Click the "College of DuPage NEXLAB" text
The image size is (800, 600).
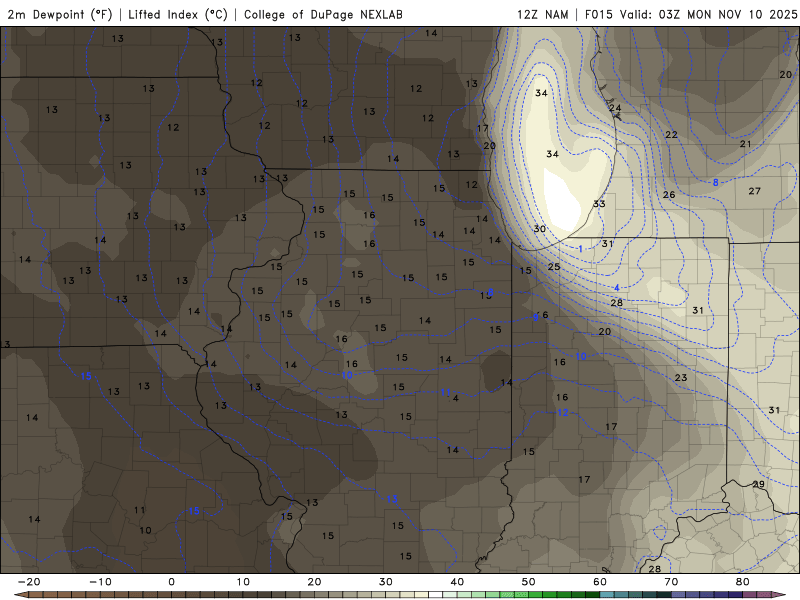pos(323,14)
